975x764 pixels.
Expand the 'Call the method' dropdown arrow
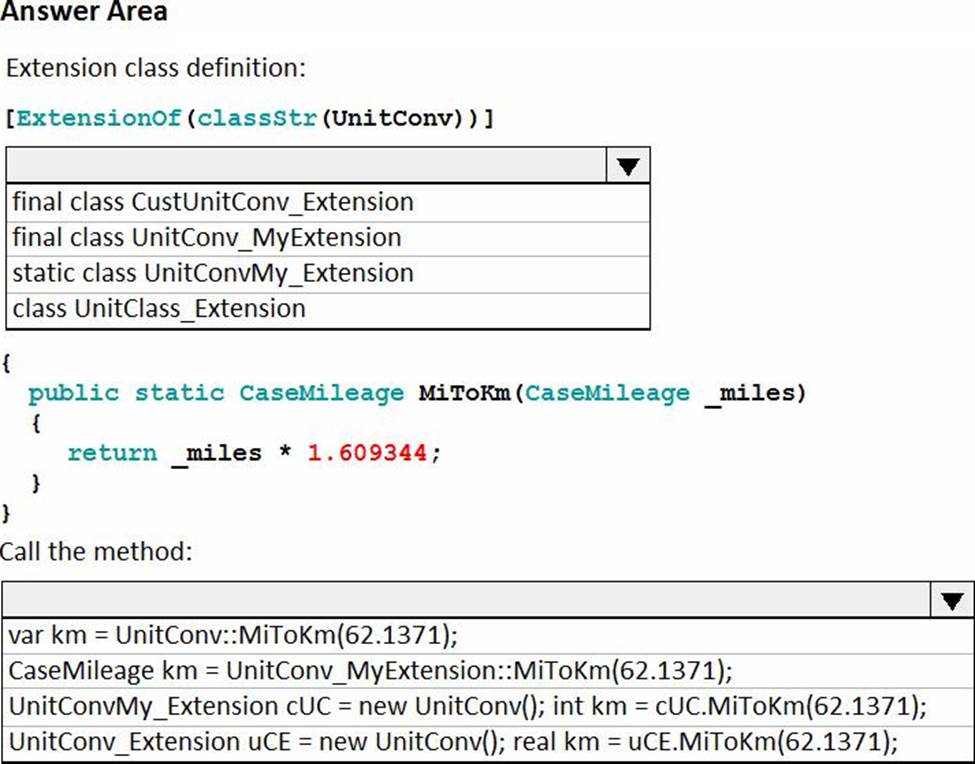pos(951,600)
